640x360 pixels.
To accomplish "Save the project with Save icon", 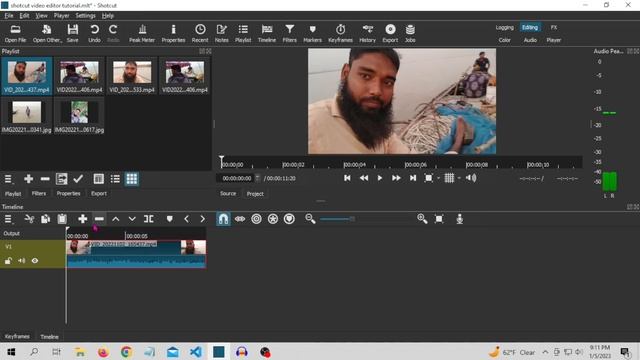I will pyautogui.click(x=73, y=33).
